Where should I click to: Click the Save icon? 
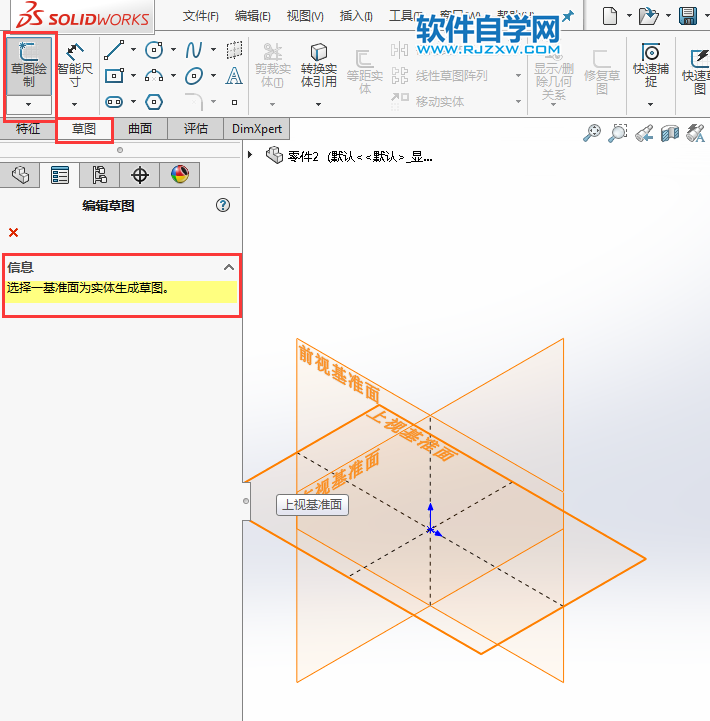[688, 16]
